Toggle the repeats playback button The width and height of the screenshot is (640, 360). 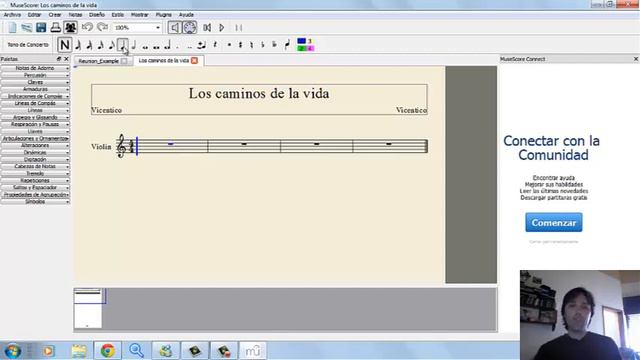point(239,27)
